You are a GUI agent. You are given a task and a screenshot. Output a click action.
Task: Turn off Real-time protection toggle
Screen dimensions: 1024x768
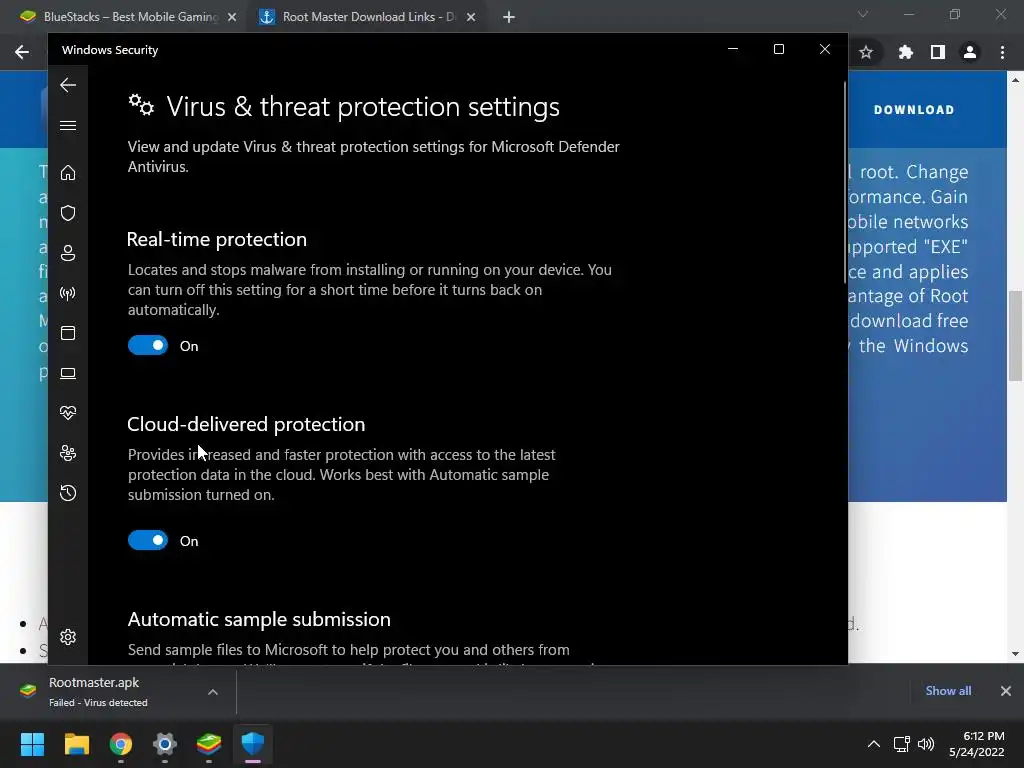[x=148, y=345]
